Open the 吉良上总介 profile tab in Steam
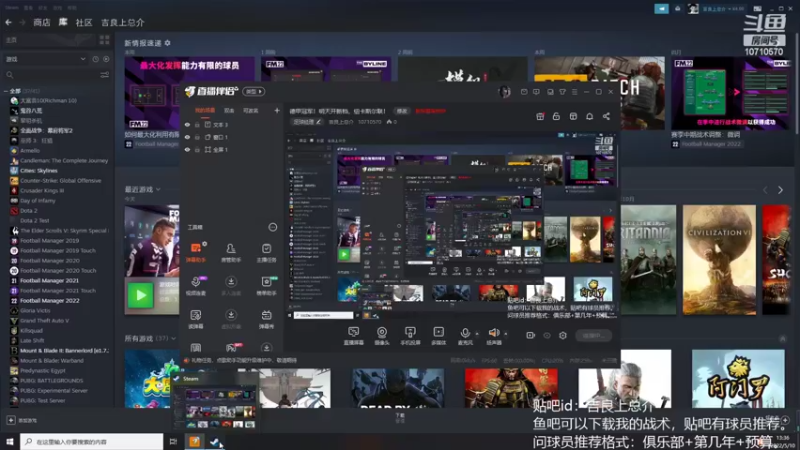 point(122,22)
